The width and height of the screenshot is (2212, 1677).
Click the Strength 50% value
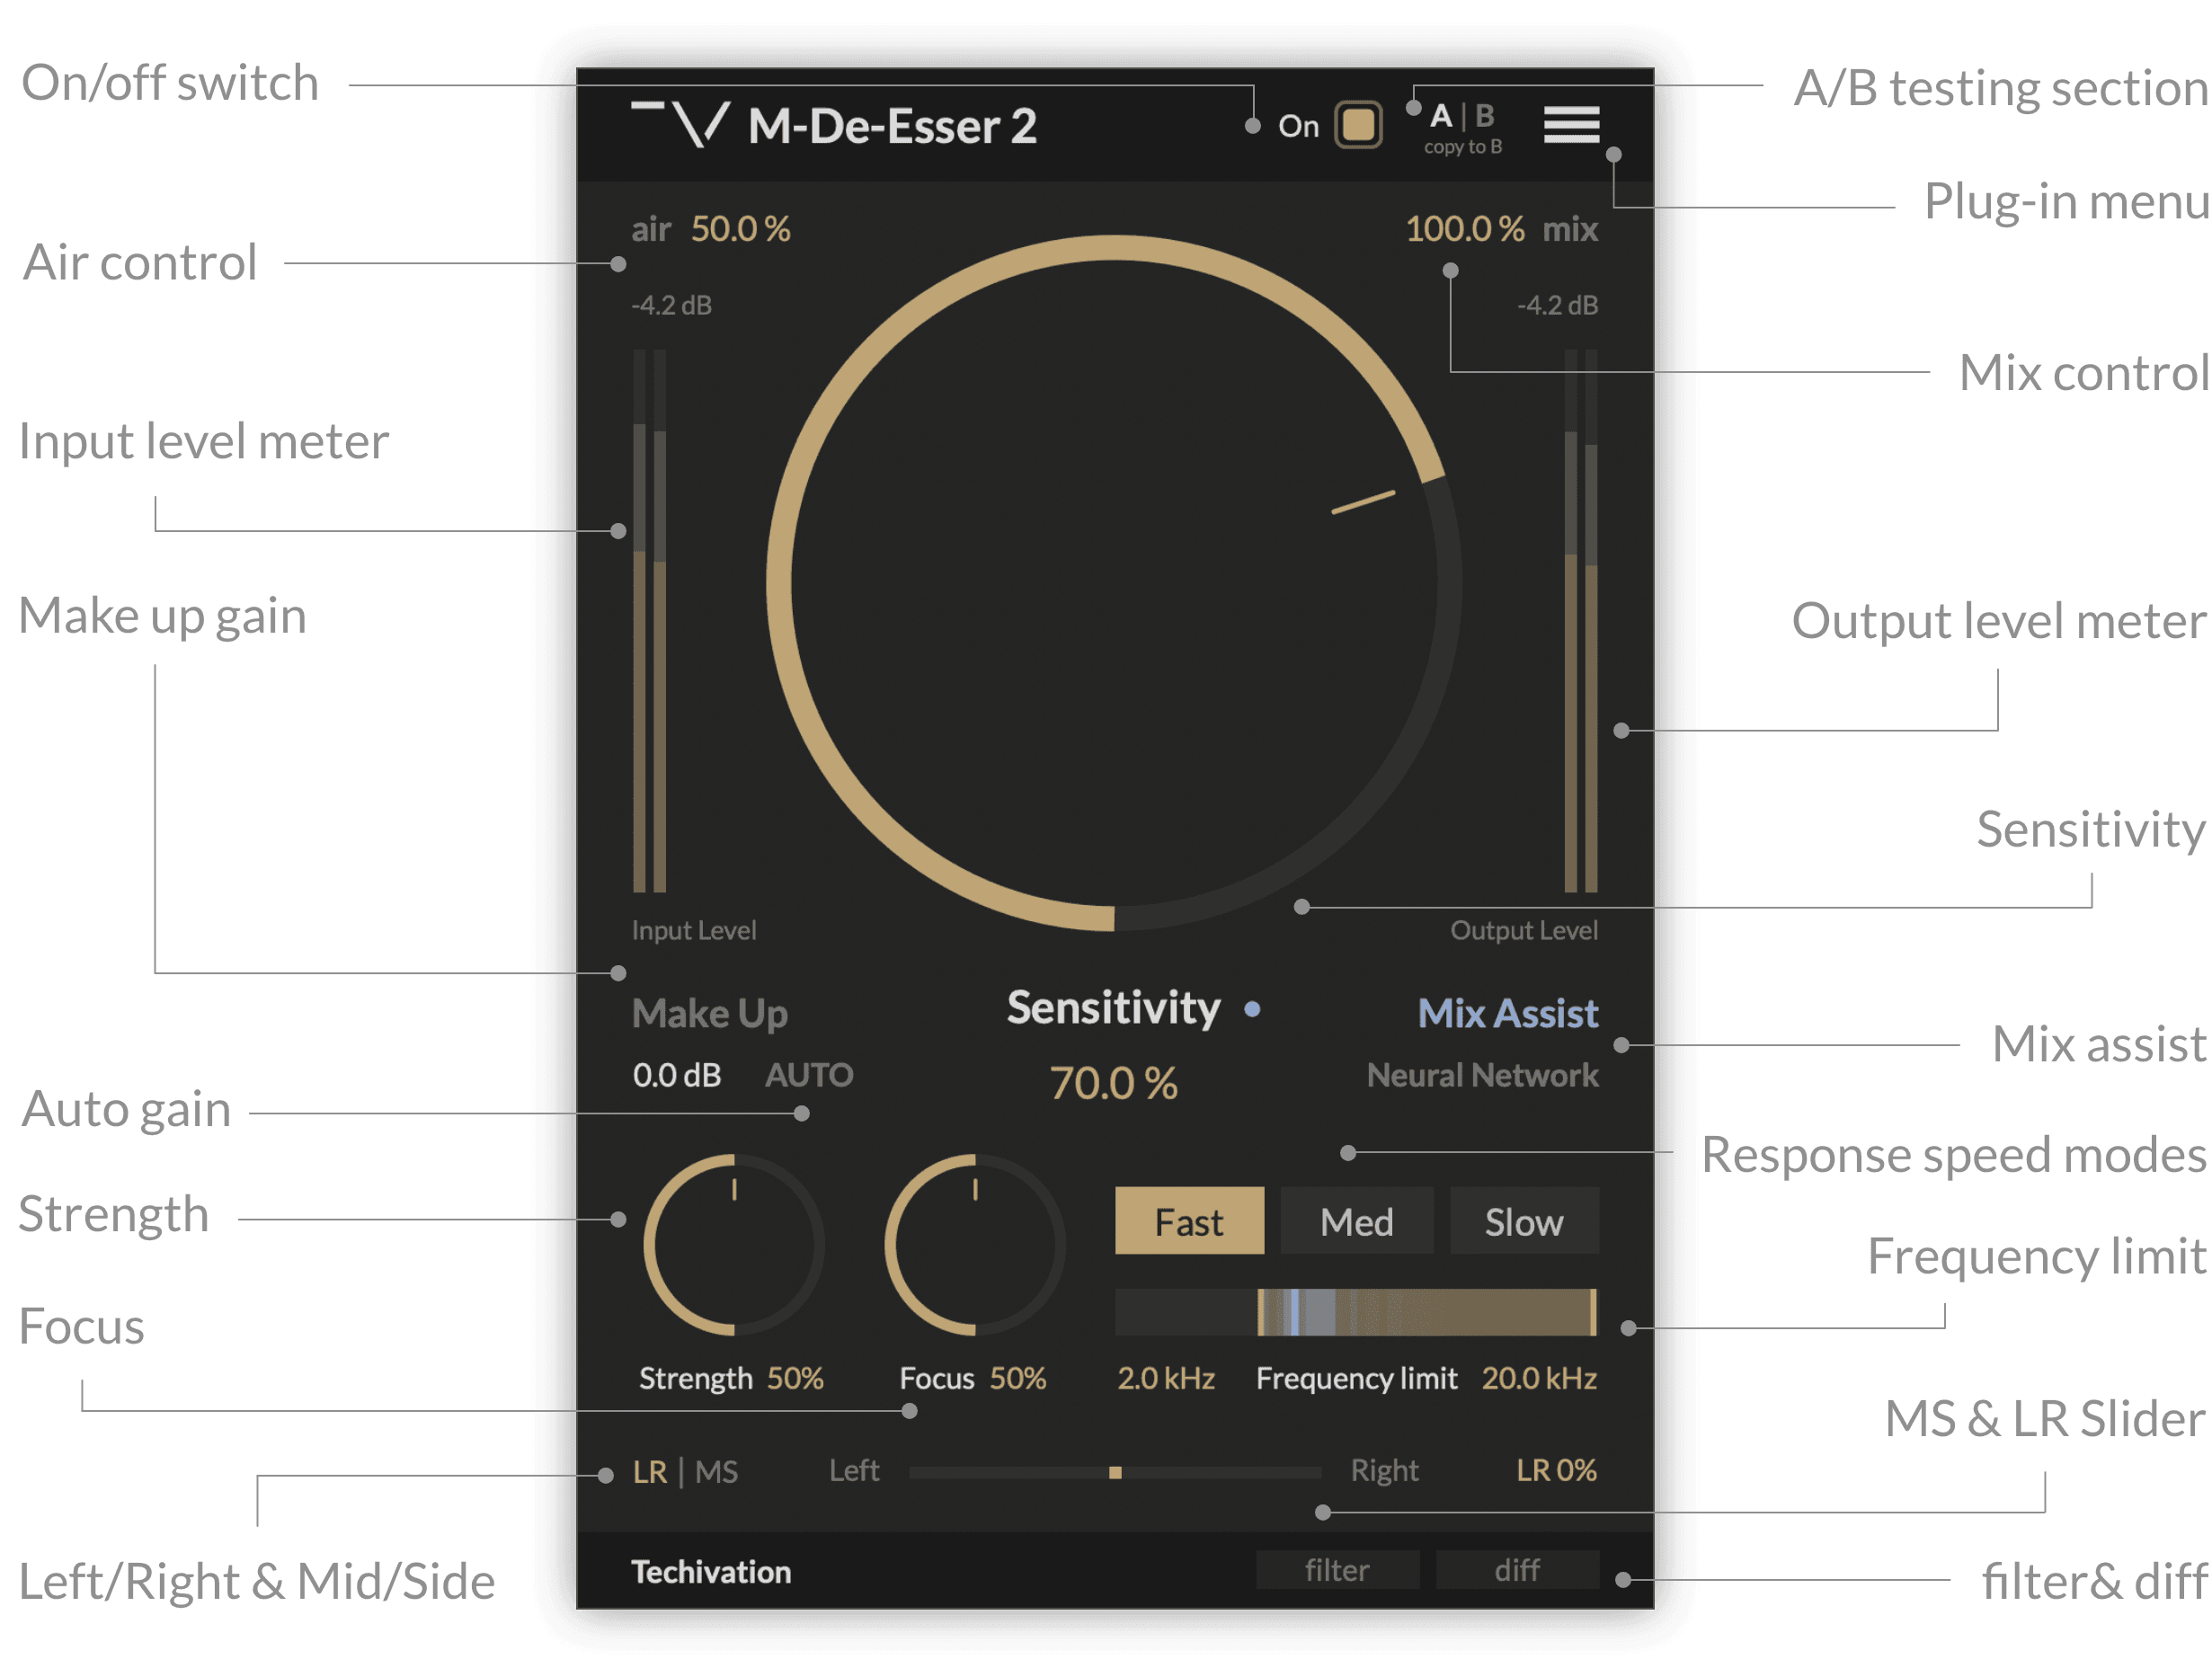tap(795, 1378)
